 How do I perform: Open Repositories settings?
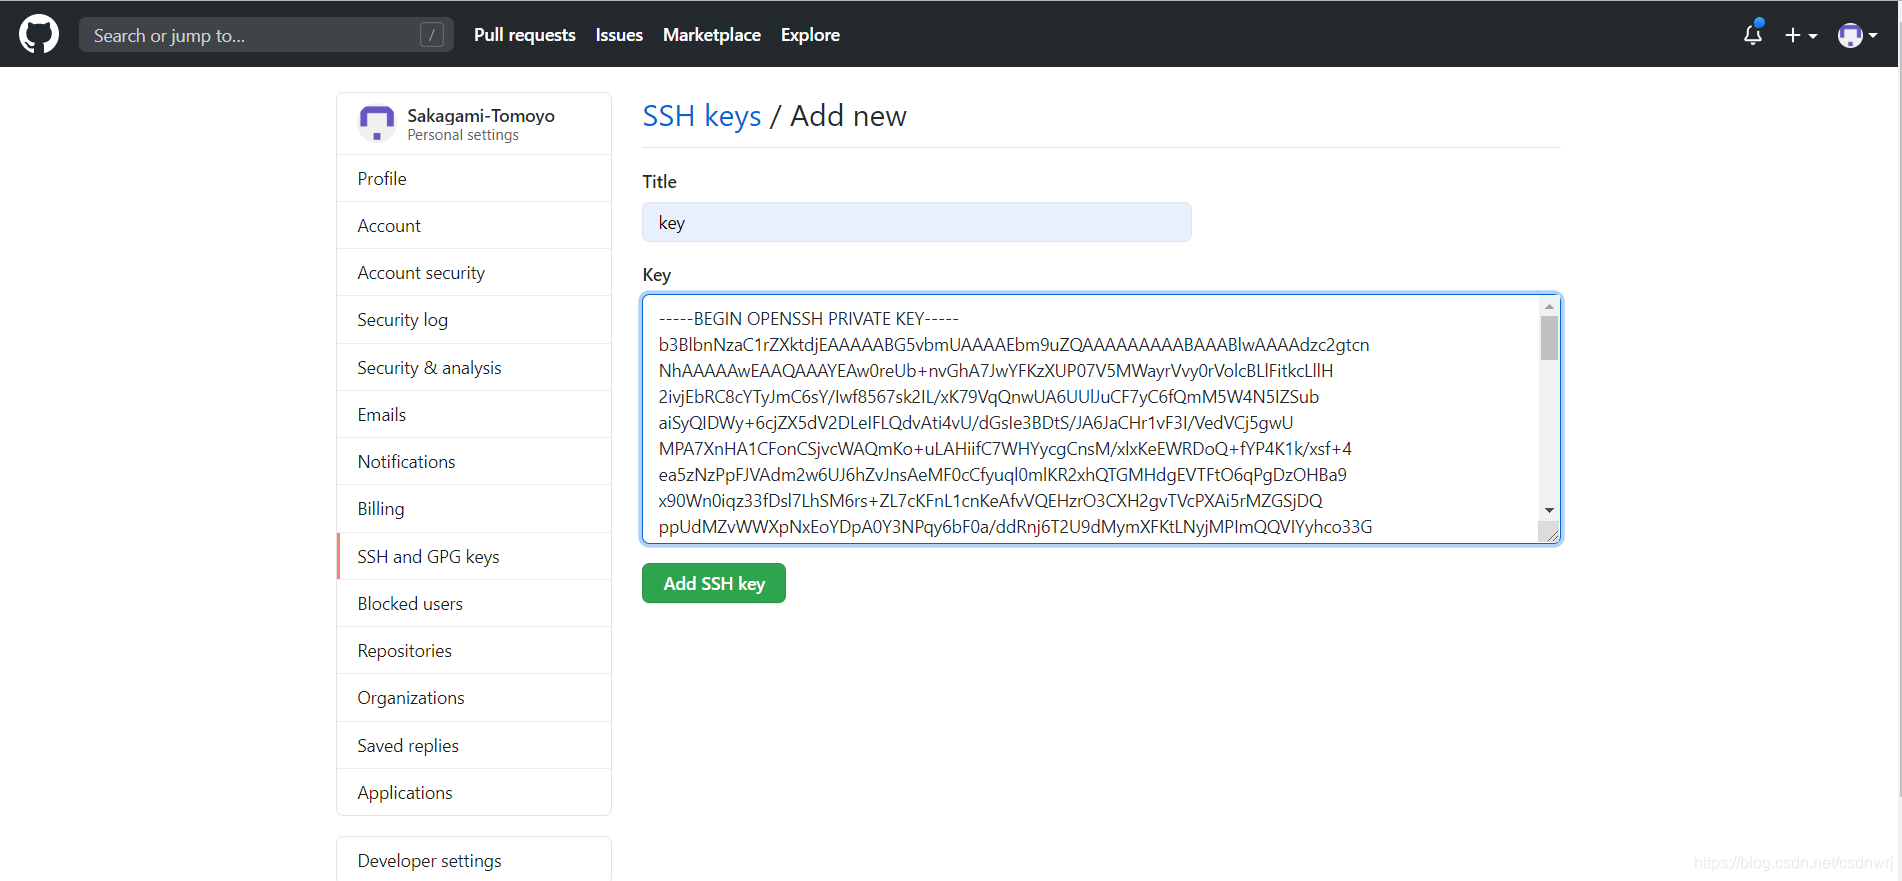click(474, 651)
